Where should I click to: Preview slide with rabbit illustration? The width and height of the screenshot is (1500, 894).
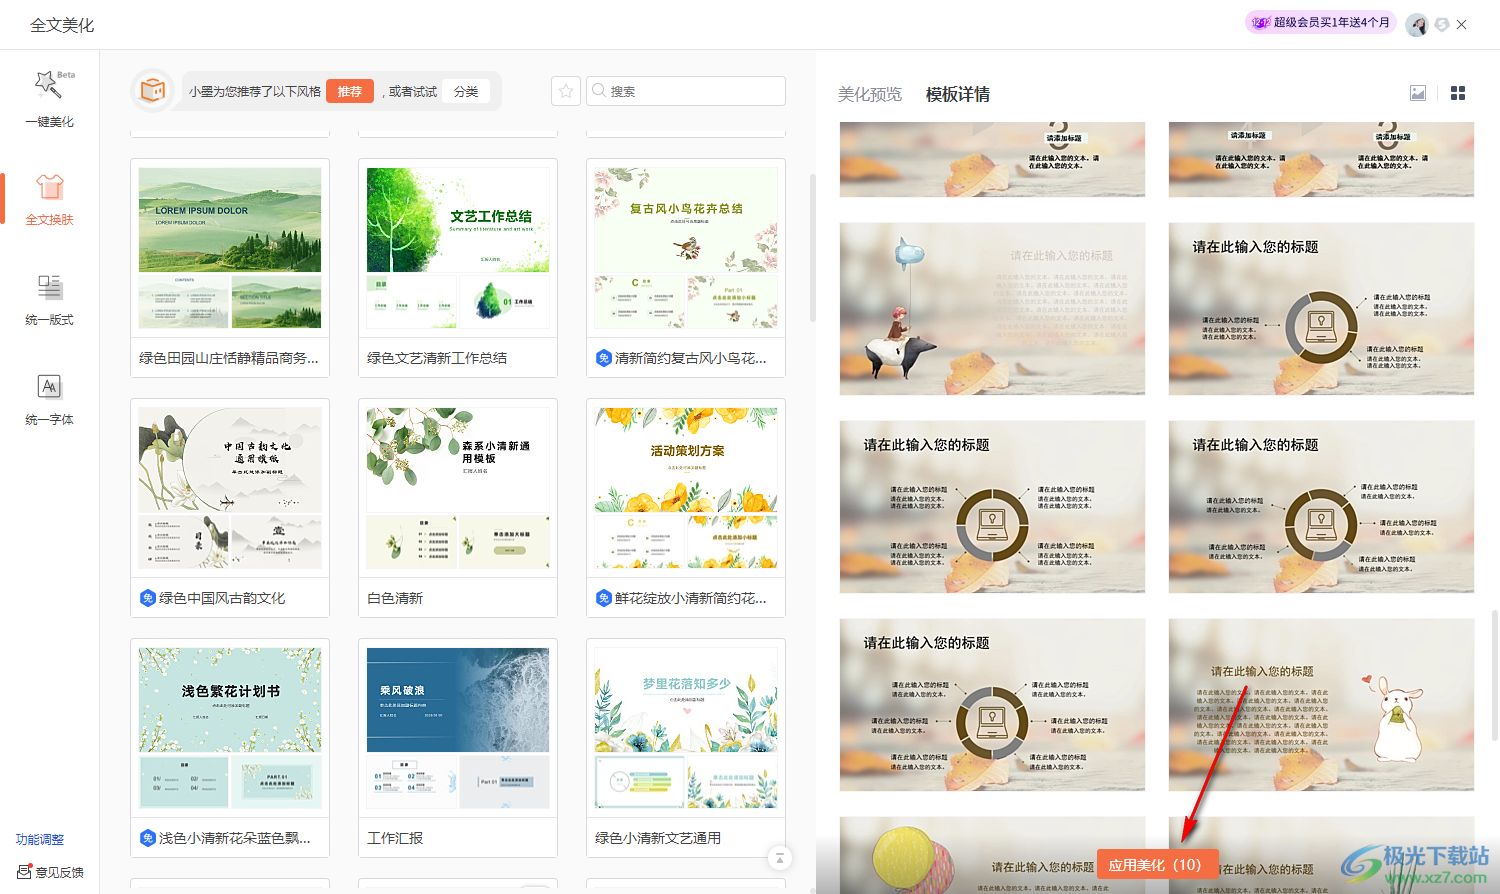(1321, 705)
